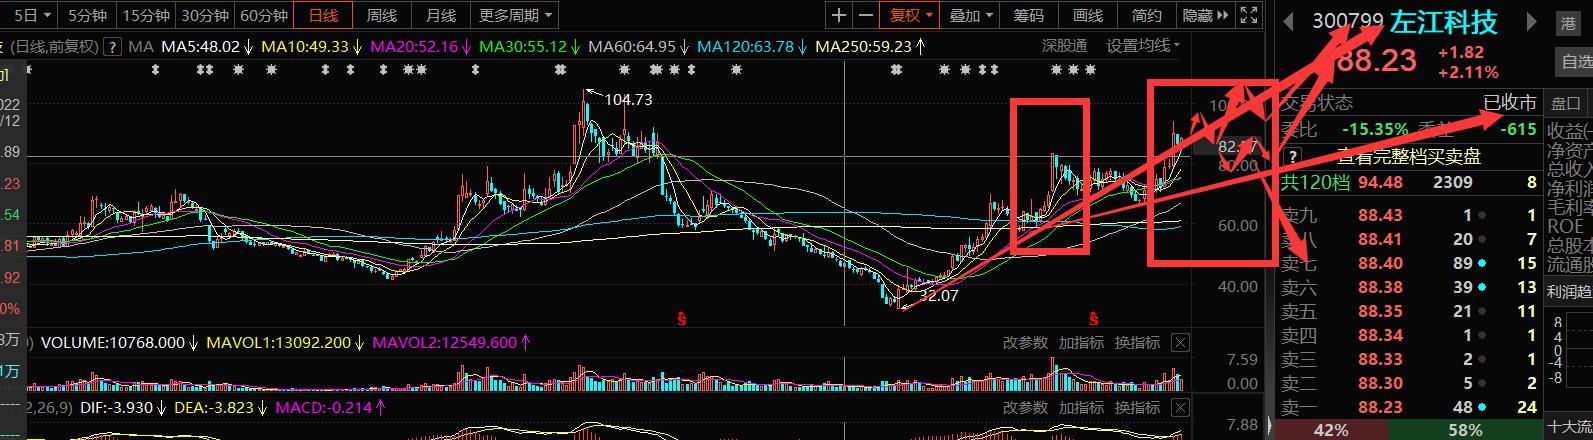The image size is (1593, 440).
Task: Click 换指标 in the VOLUME panel
Action: coord(1137,343)
